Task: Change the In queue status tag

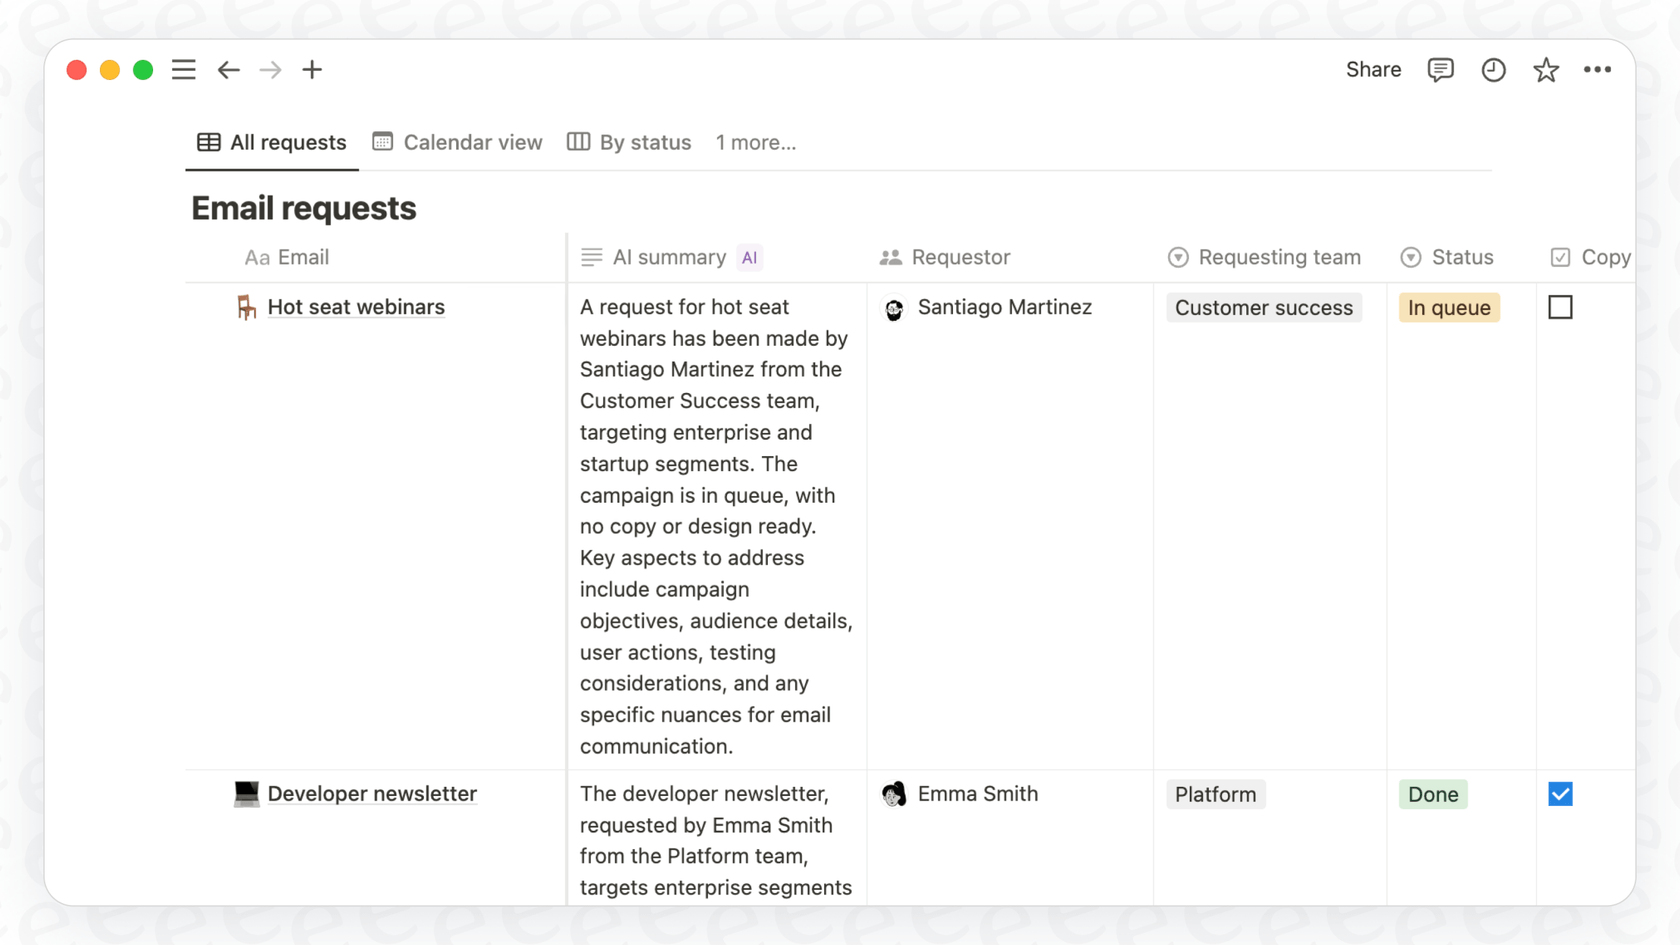Action: point(1448,308)
